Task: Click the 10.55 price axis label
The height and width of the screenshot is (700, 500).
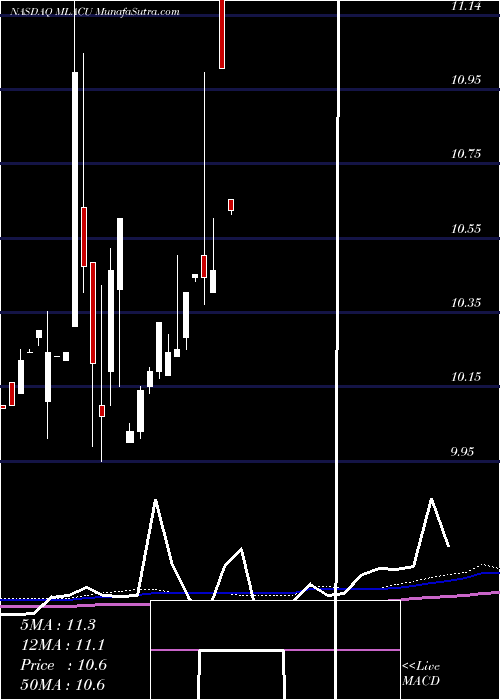Action: [467, 229]
